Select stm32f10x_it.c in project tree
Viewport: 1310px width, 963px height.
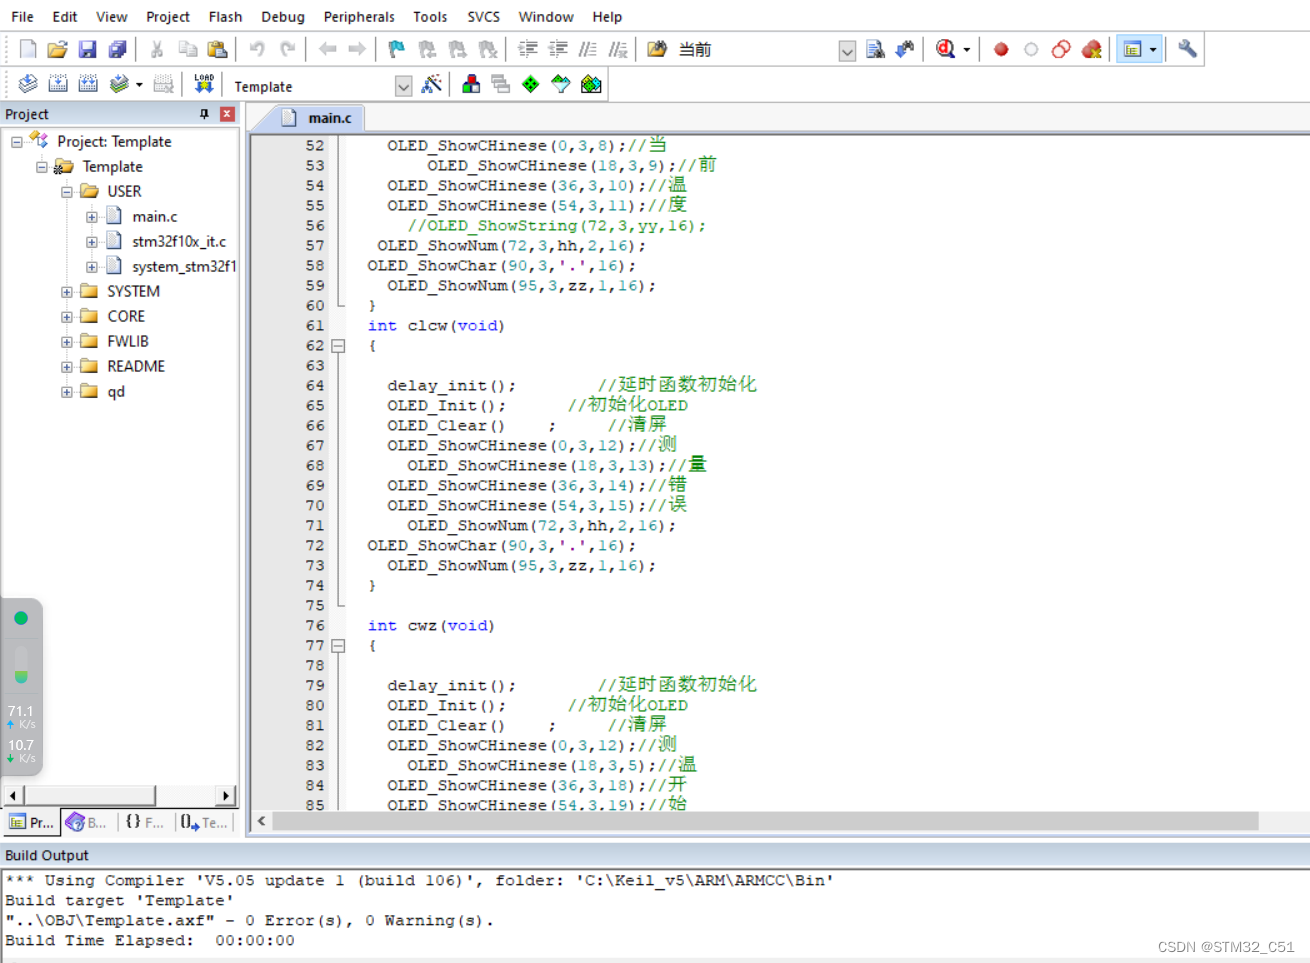tap(179, 241)
